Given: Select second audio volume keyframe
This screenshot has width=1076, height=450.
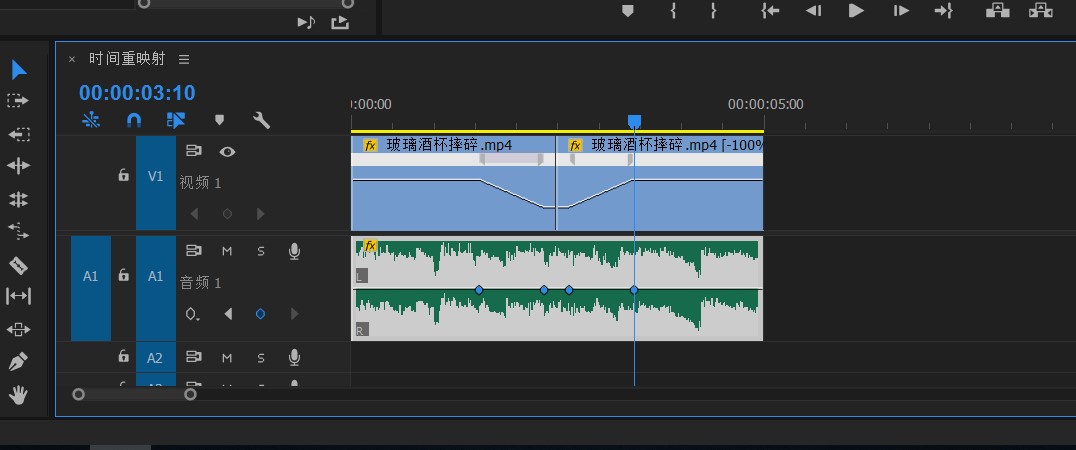Looking at the screenshot, I should tap(544, 290).
